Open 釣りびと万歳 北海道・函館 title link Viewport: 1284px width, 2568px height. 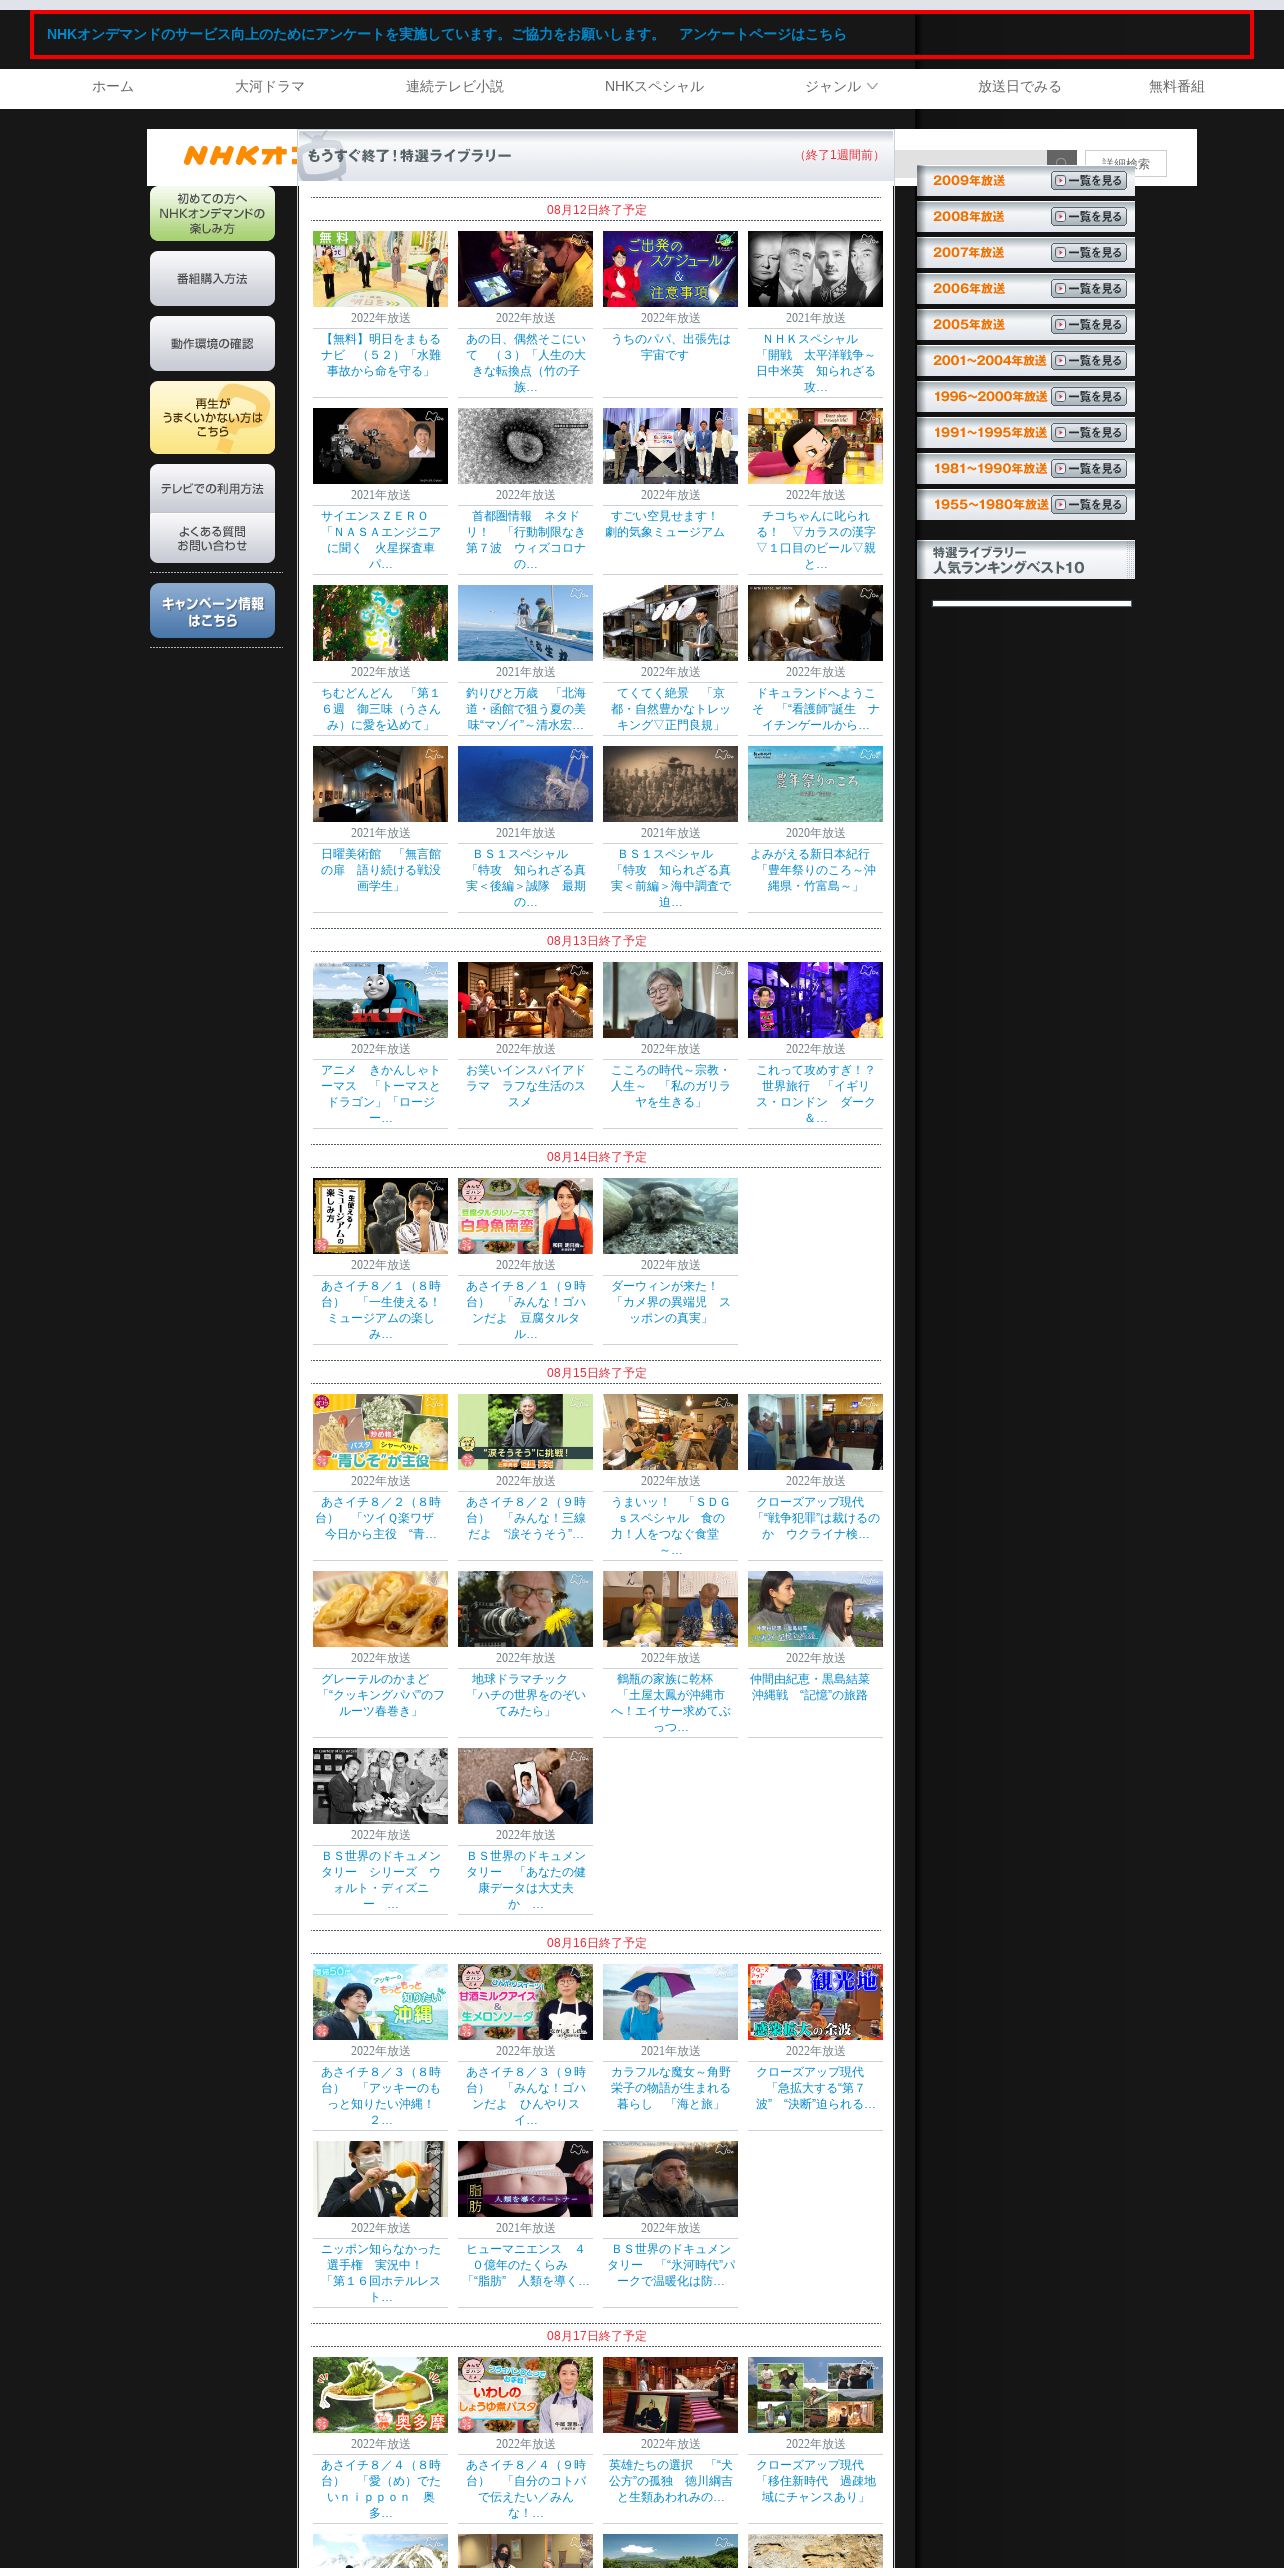pos(525,709)
